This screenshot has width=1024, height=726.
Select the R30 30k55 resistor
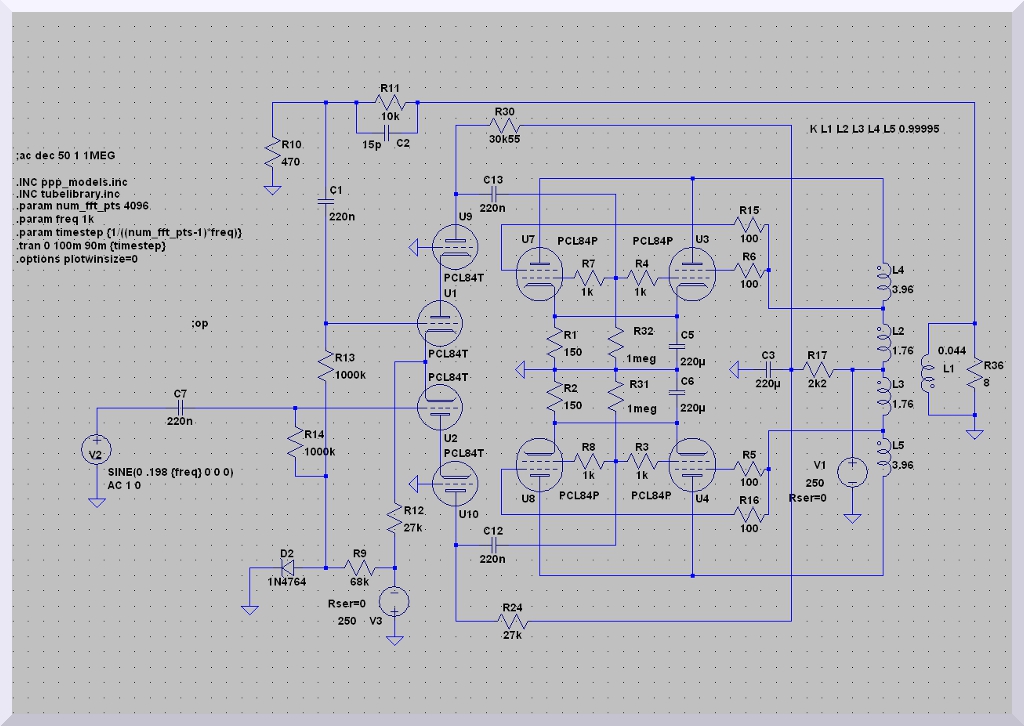[504, 125]
